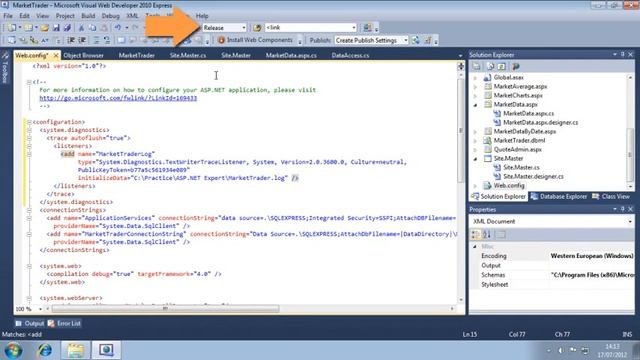
Task: Expand the MarketTrader.dbml tree node
Action: pyautogui.click(x=475, y=140)
